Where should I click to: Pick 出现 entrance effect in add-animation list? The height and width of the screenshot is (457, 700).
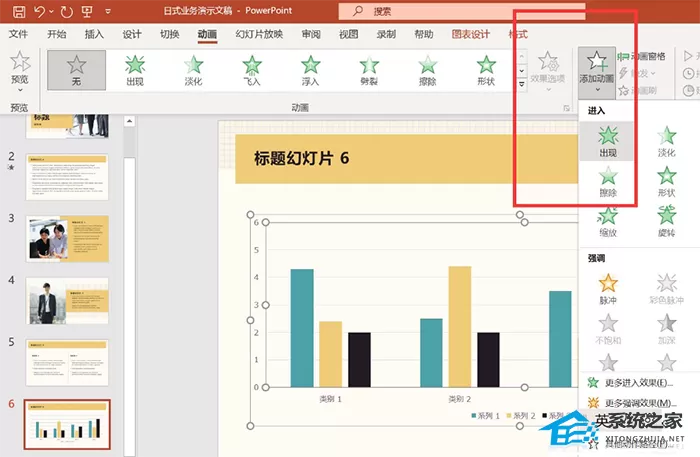[x=608, y=141]
